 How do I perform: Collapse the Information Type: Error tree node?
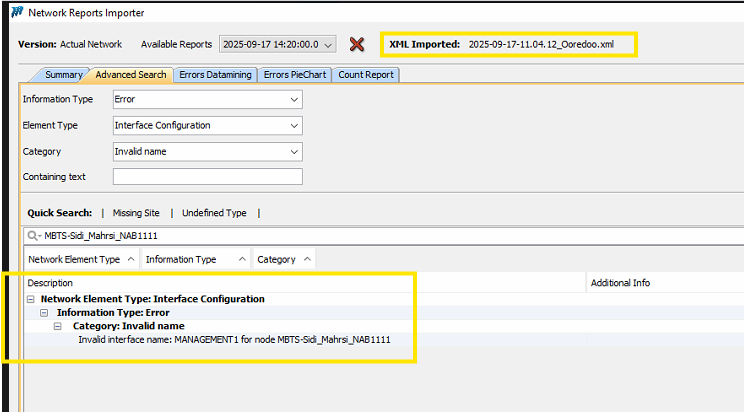click(45, 313)
